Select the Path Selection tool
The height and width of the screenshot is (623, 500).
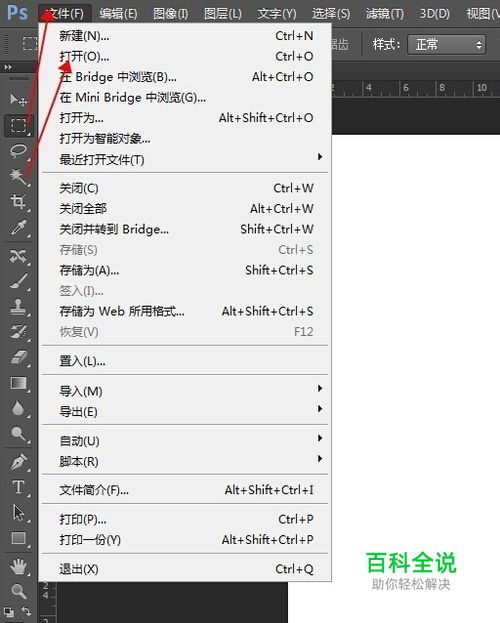[18, 513]
